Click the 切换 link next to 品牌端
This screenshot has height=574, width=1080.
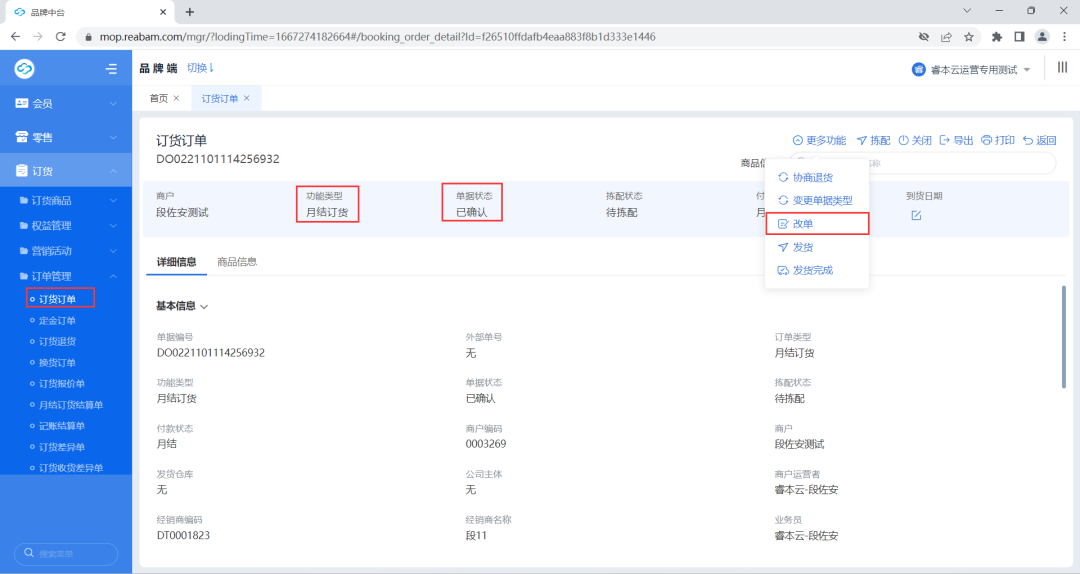tap(201, 68)
